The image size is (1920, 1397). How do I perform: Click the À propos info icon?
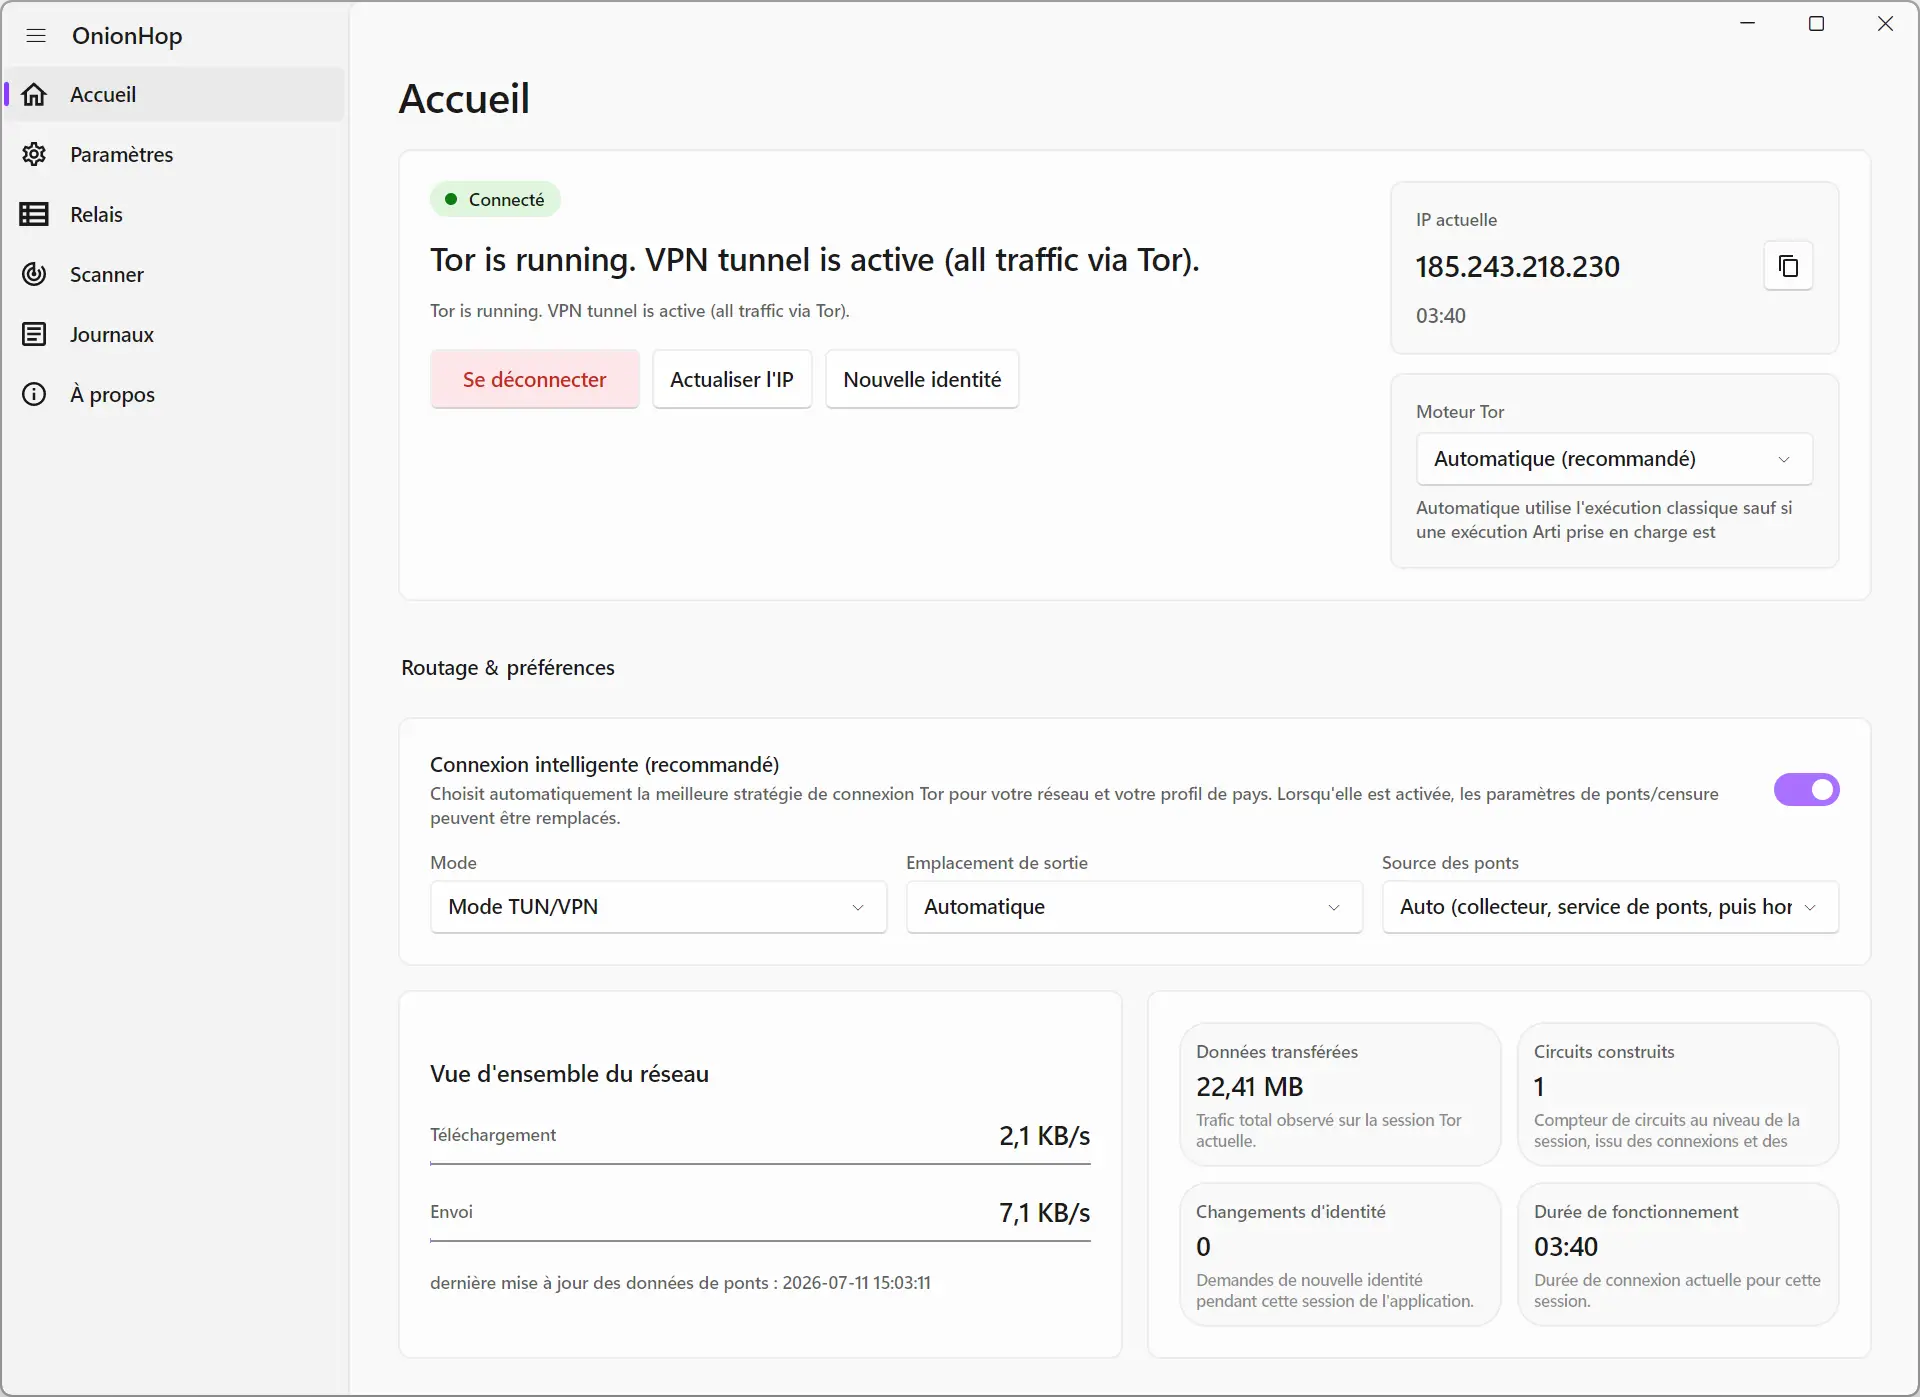34,394
